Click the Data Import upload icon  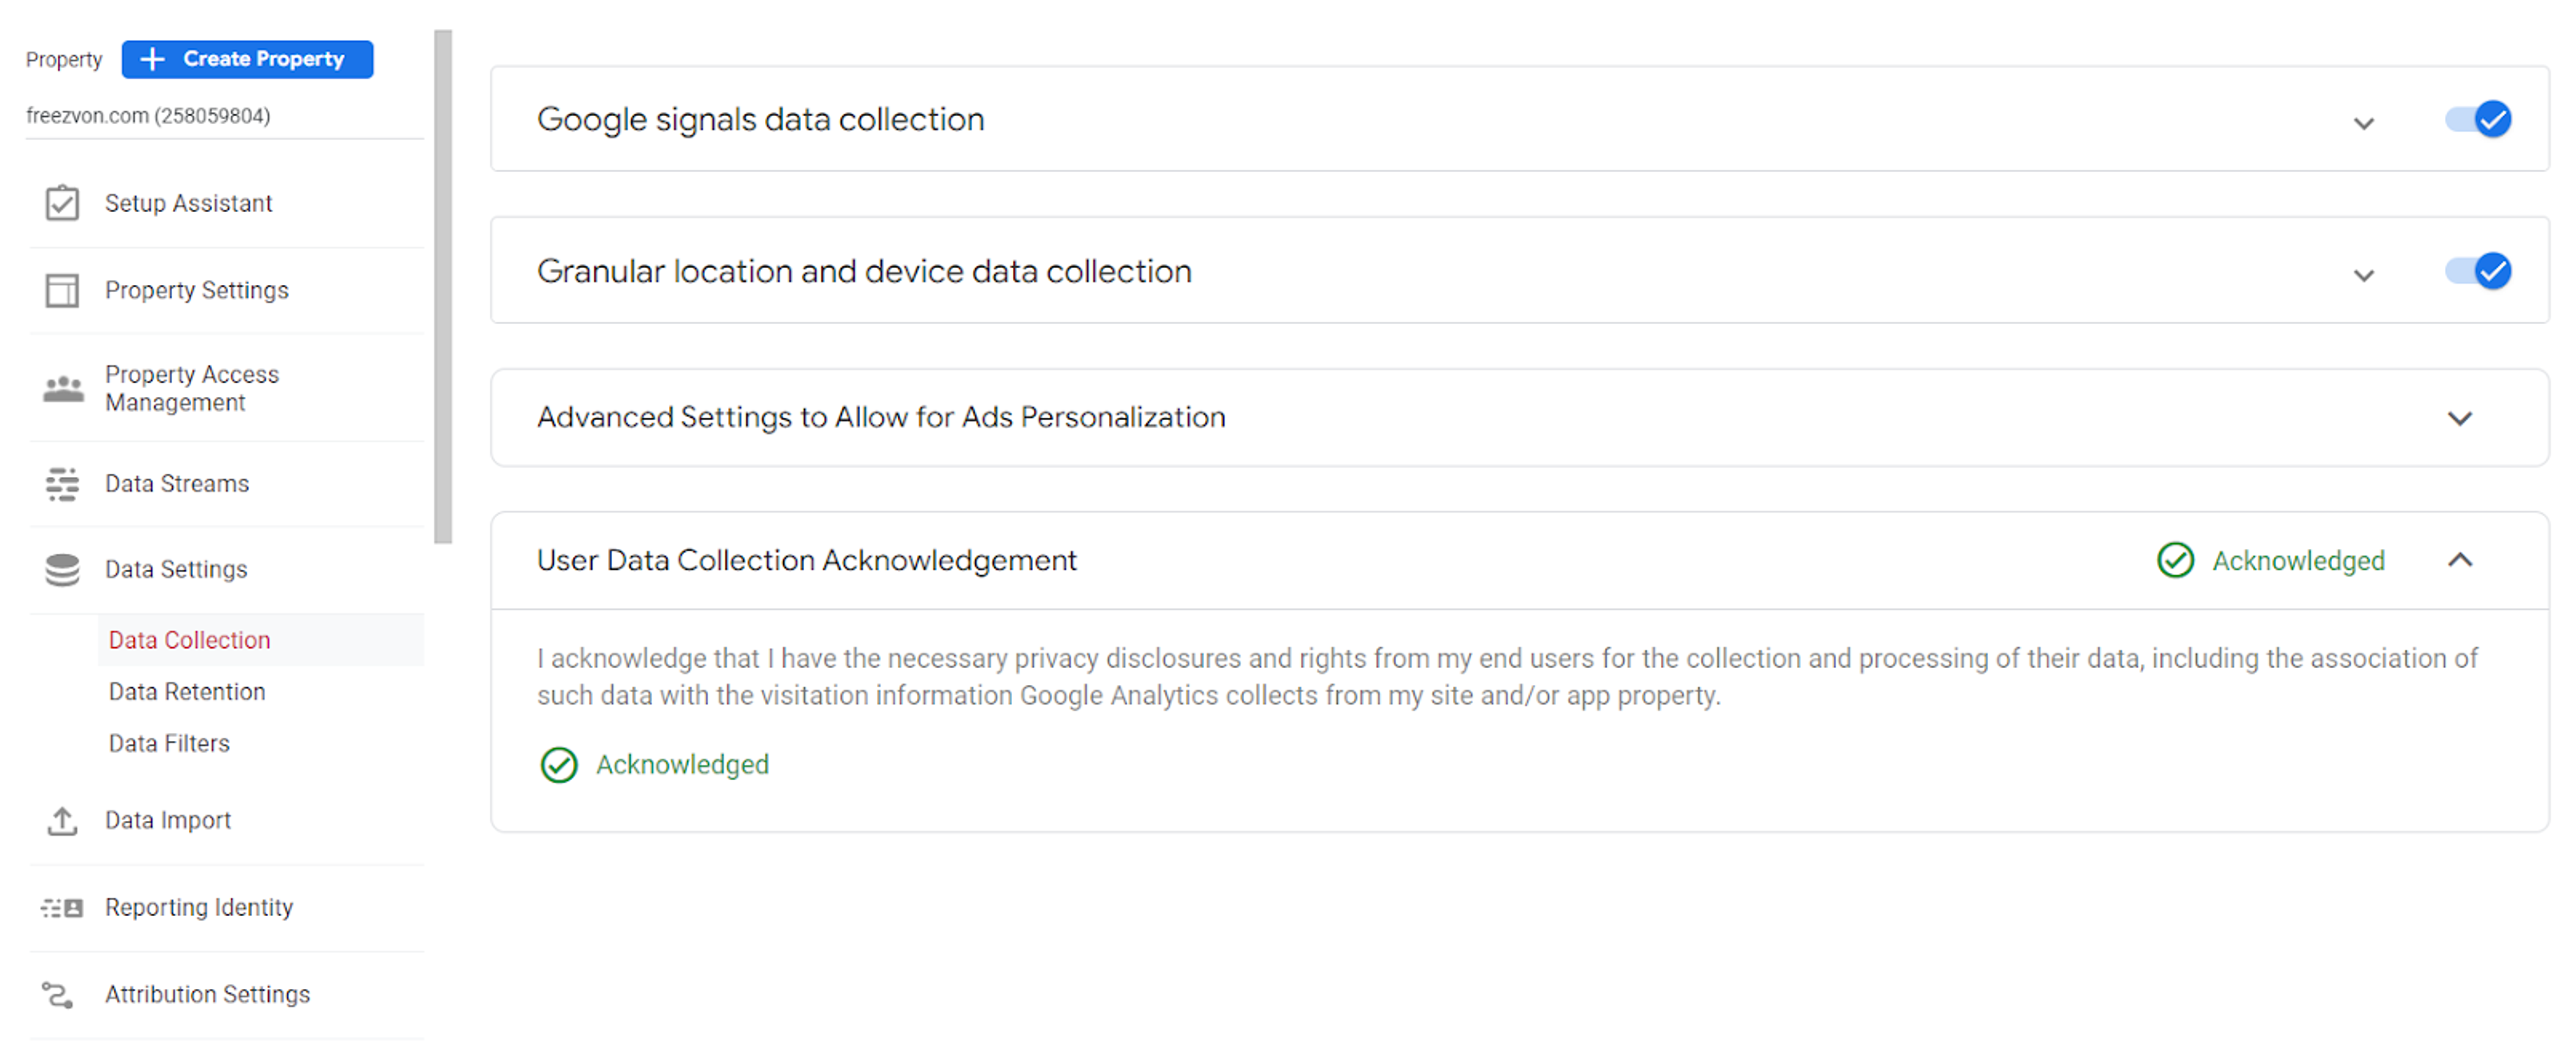(62, 821)
